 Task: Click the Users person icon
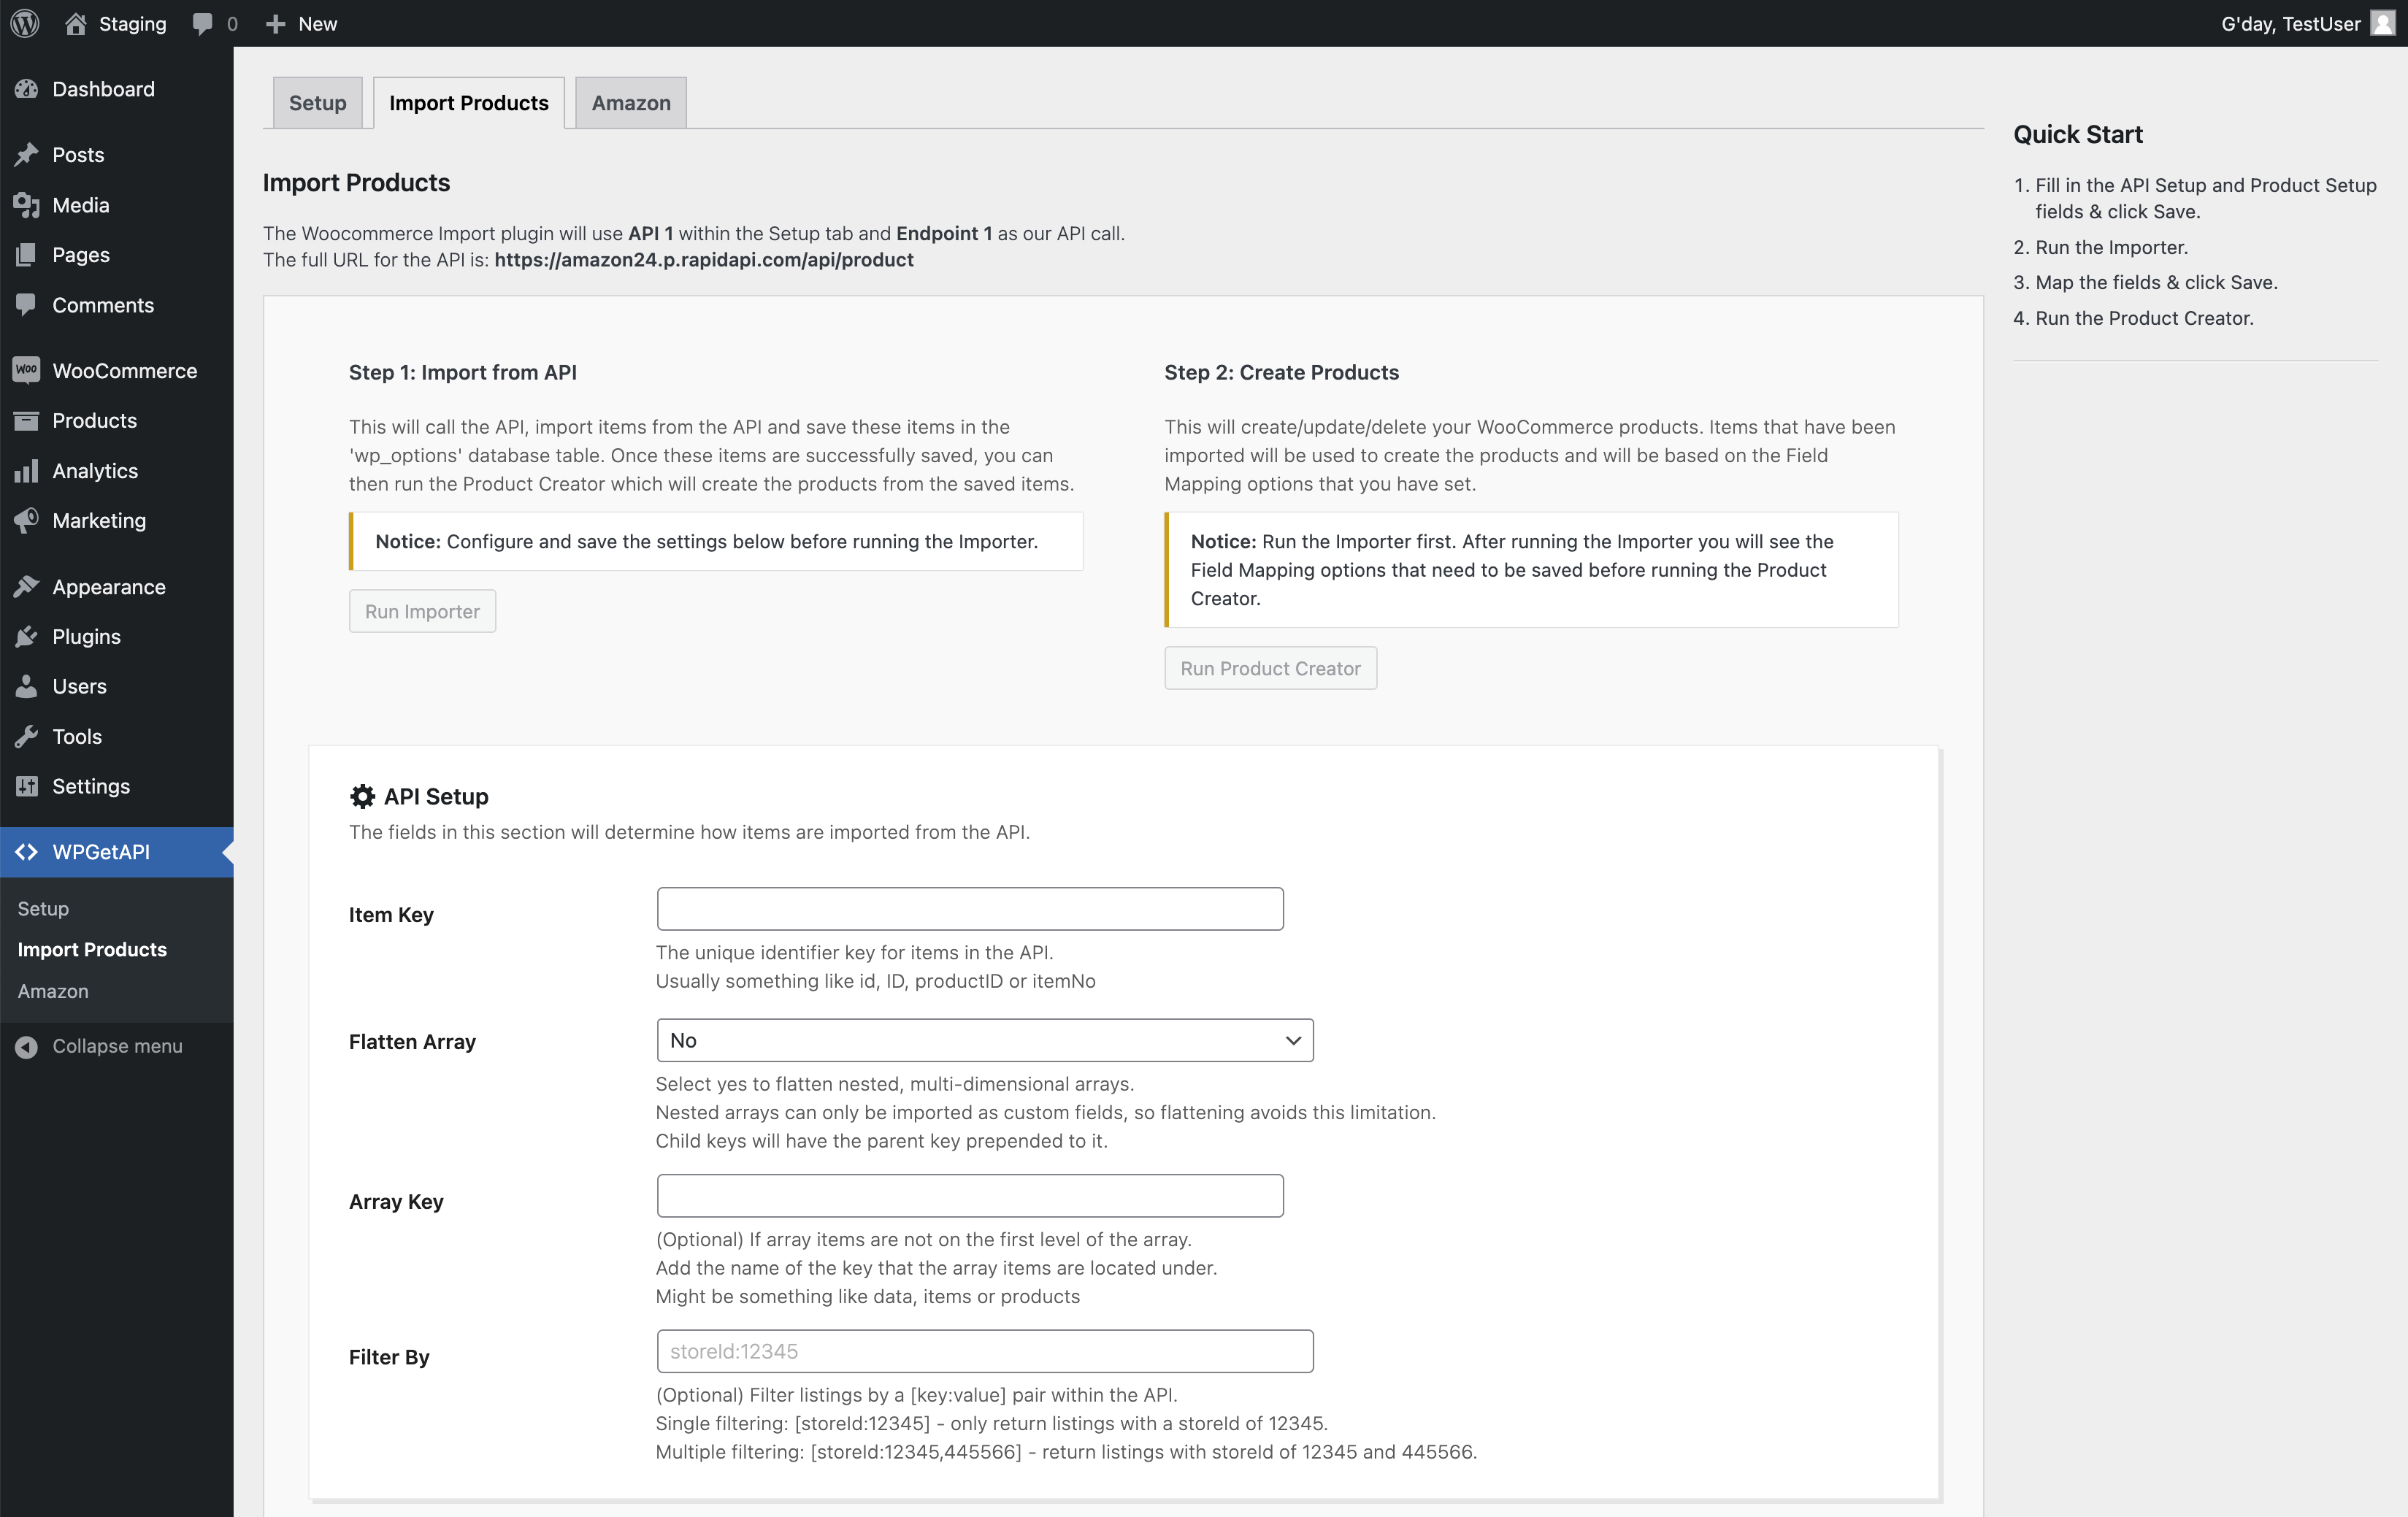tap(26, 686)
